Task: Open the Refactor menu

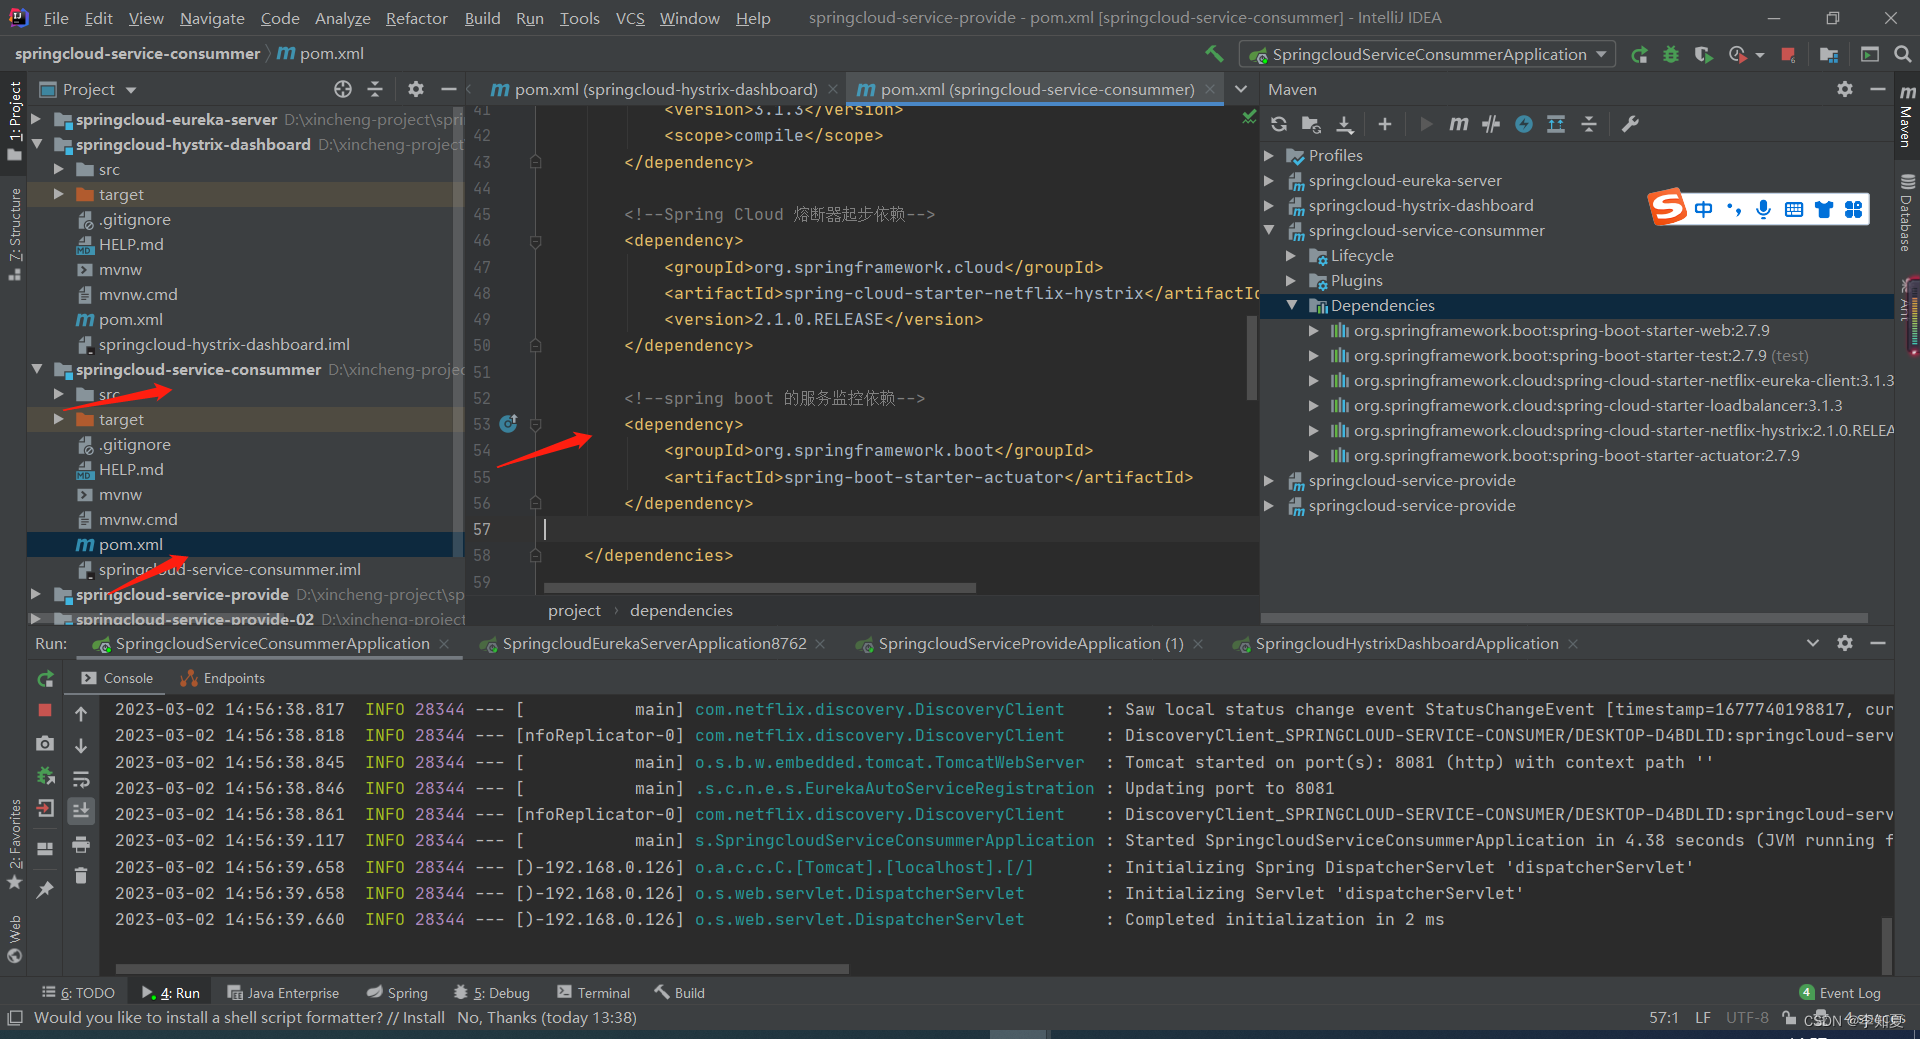Action: coord(416,18)
